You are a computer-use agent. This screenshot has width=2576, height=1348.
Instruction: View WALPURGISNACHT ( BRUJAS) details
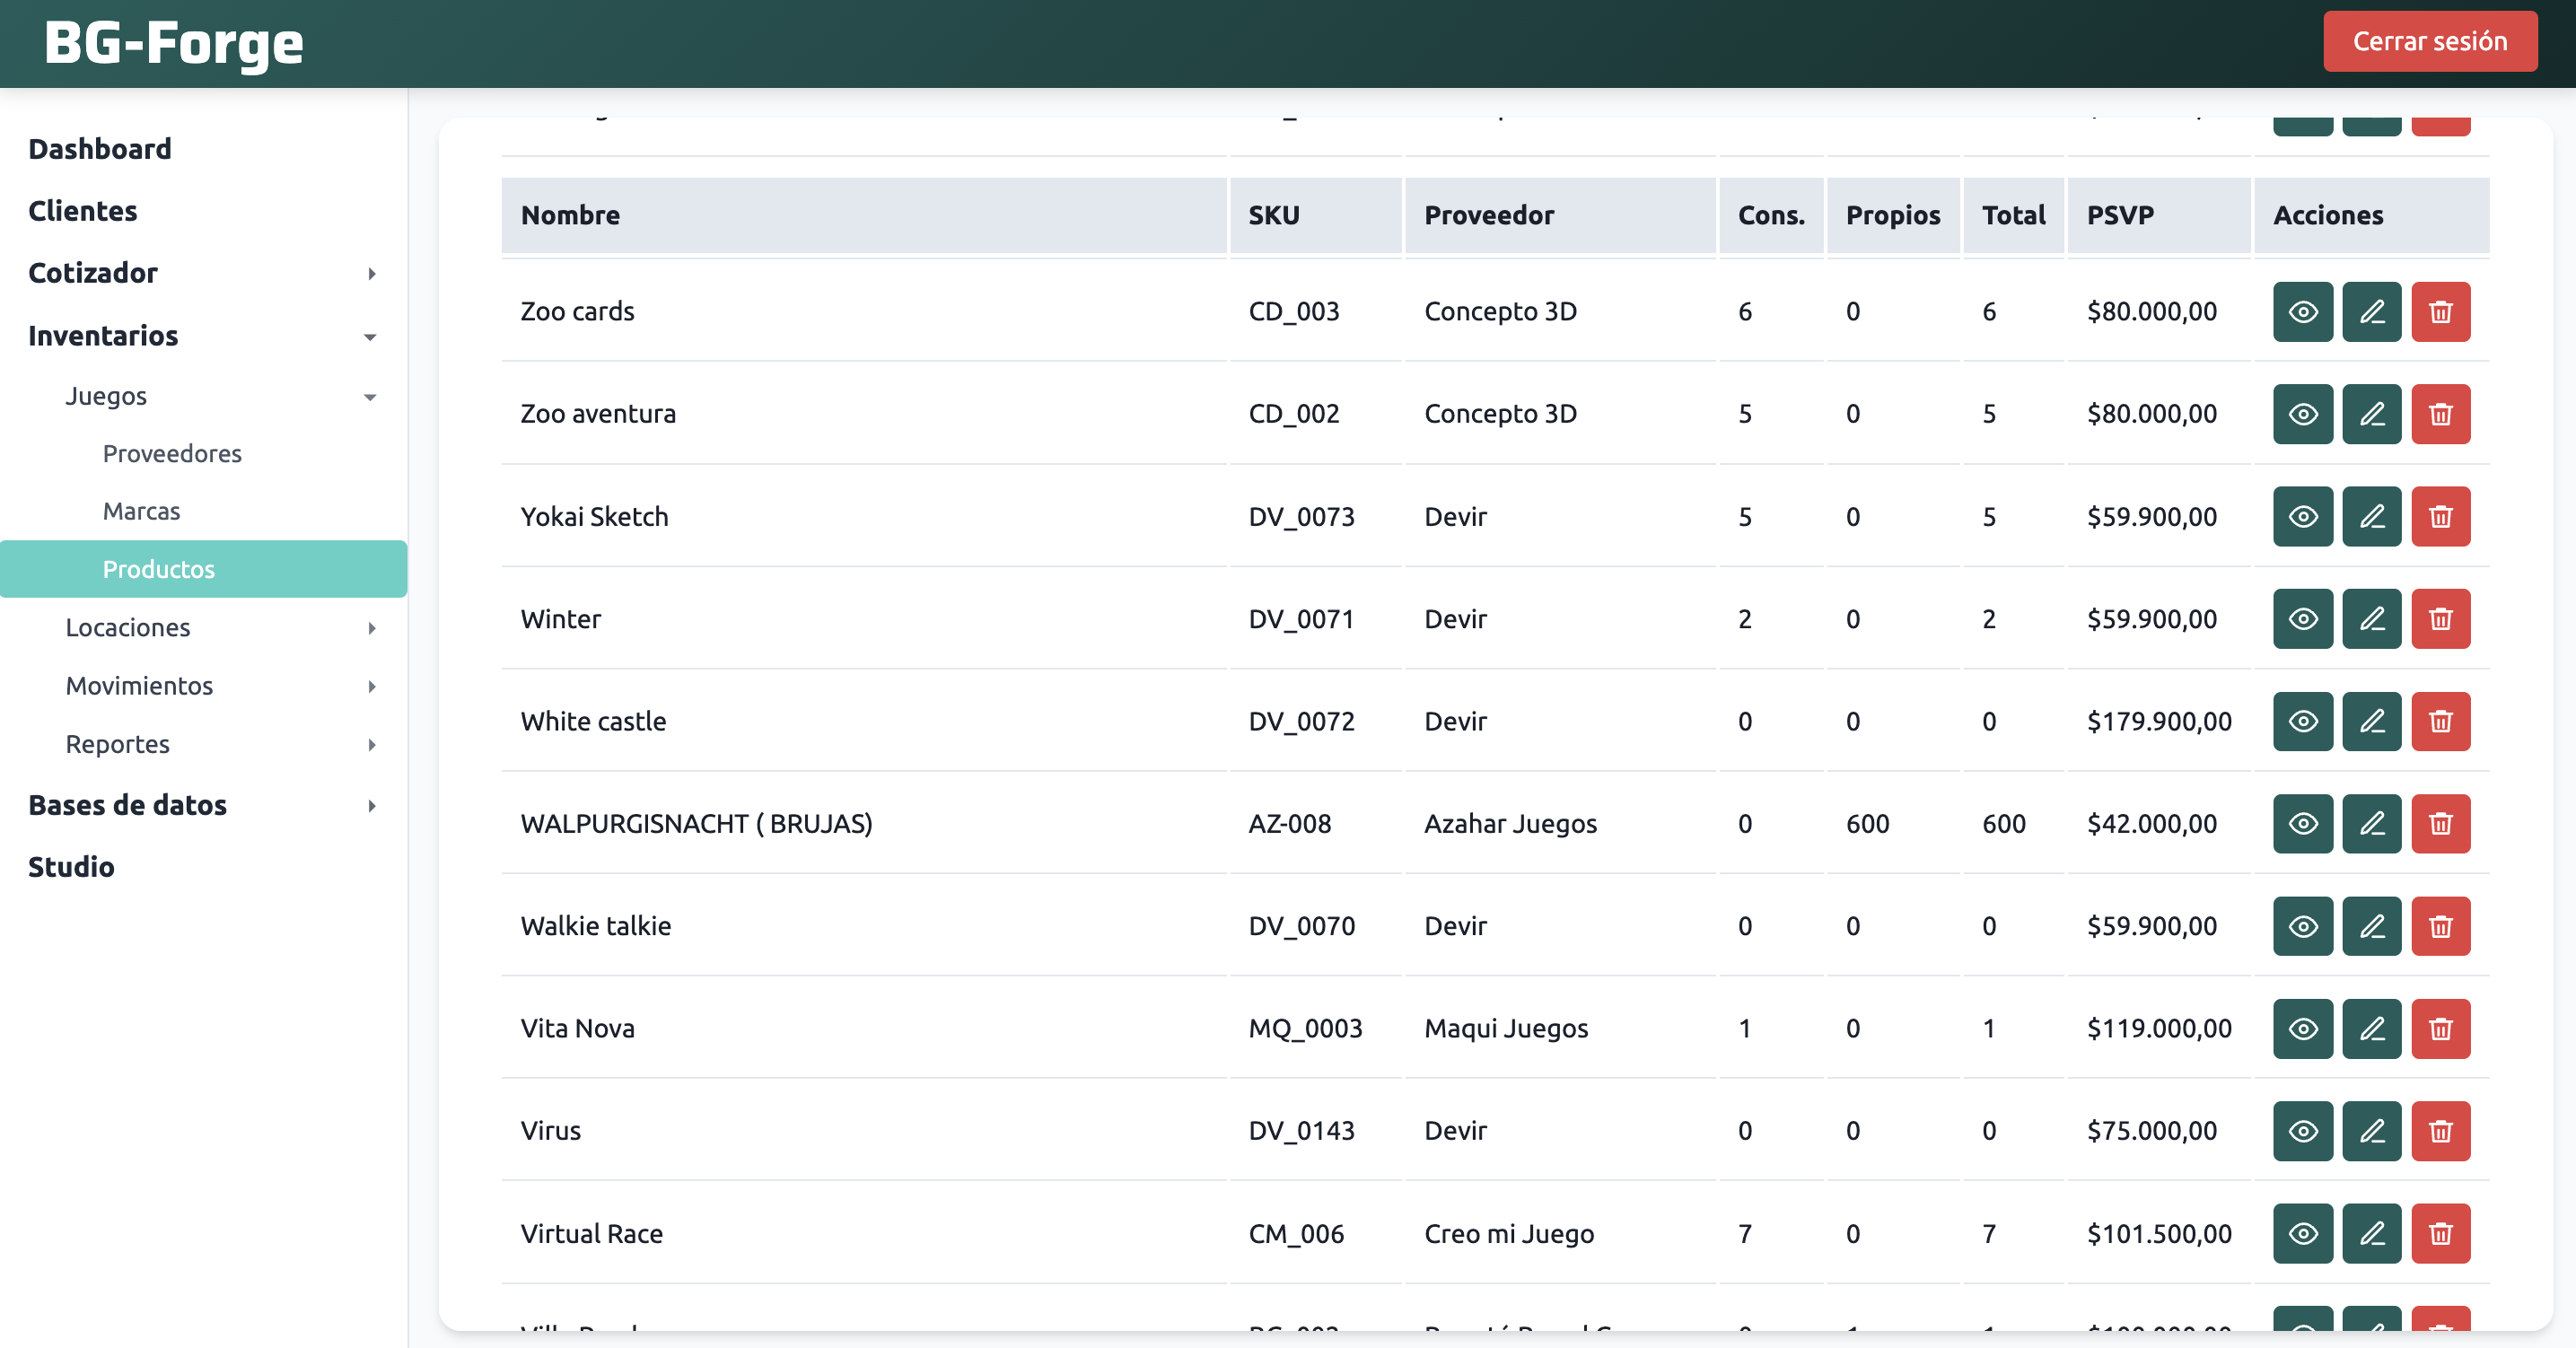[x=2303, y=824]
